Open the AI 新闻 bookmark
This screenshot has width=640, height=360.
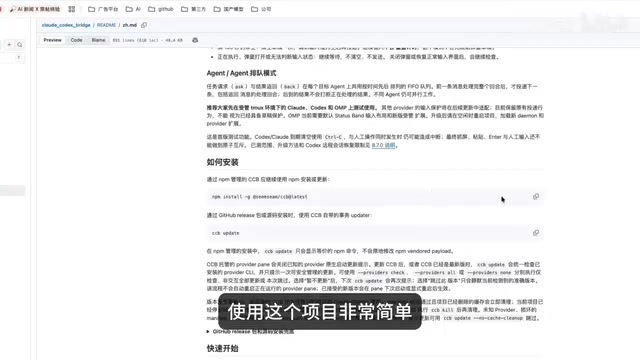[x=35, y=9]
